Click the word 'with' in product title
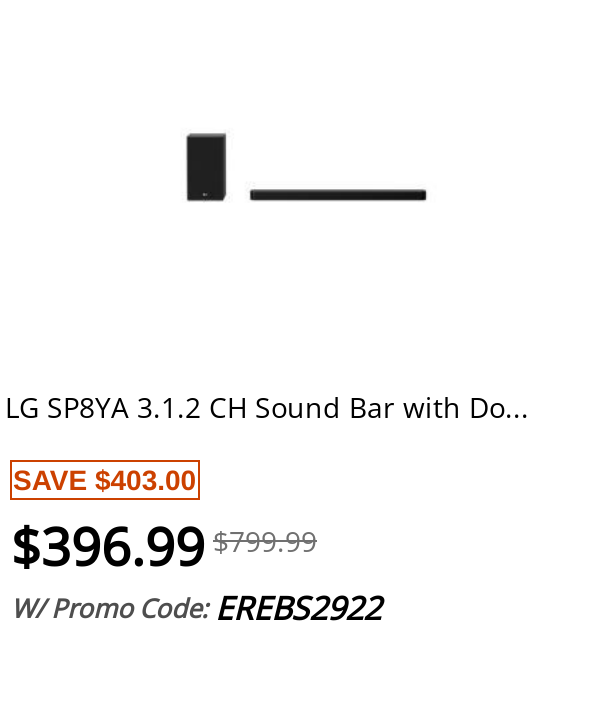Image resolution: width=610 pixels, height=728 pixels. pyautogui.click(x=431, y=409)
